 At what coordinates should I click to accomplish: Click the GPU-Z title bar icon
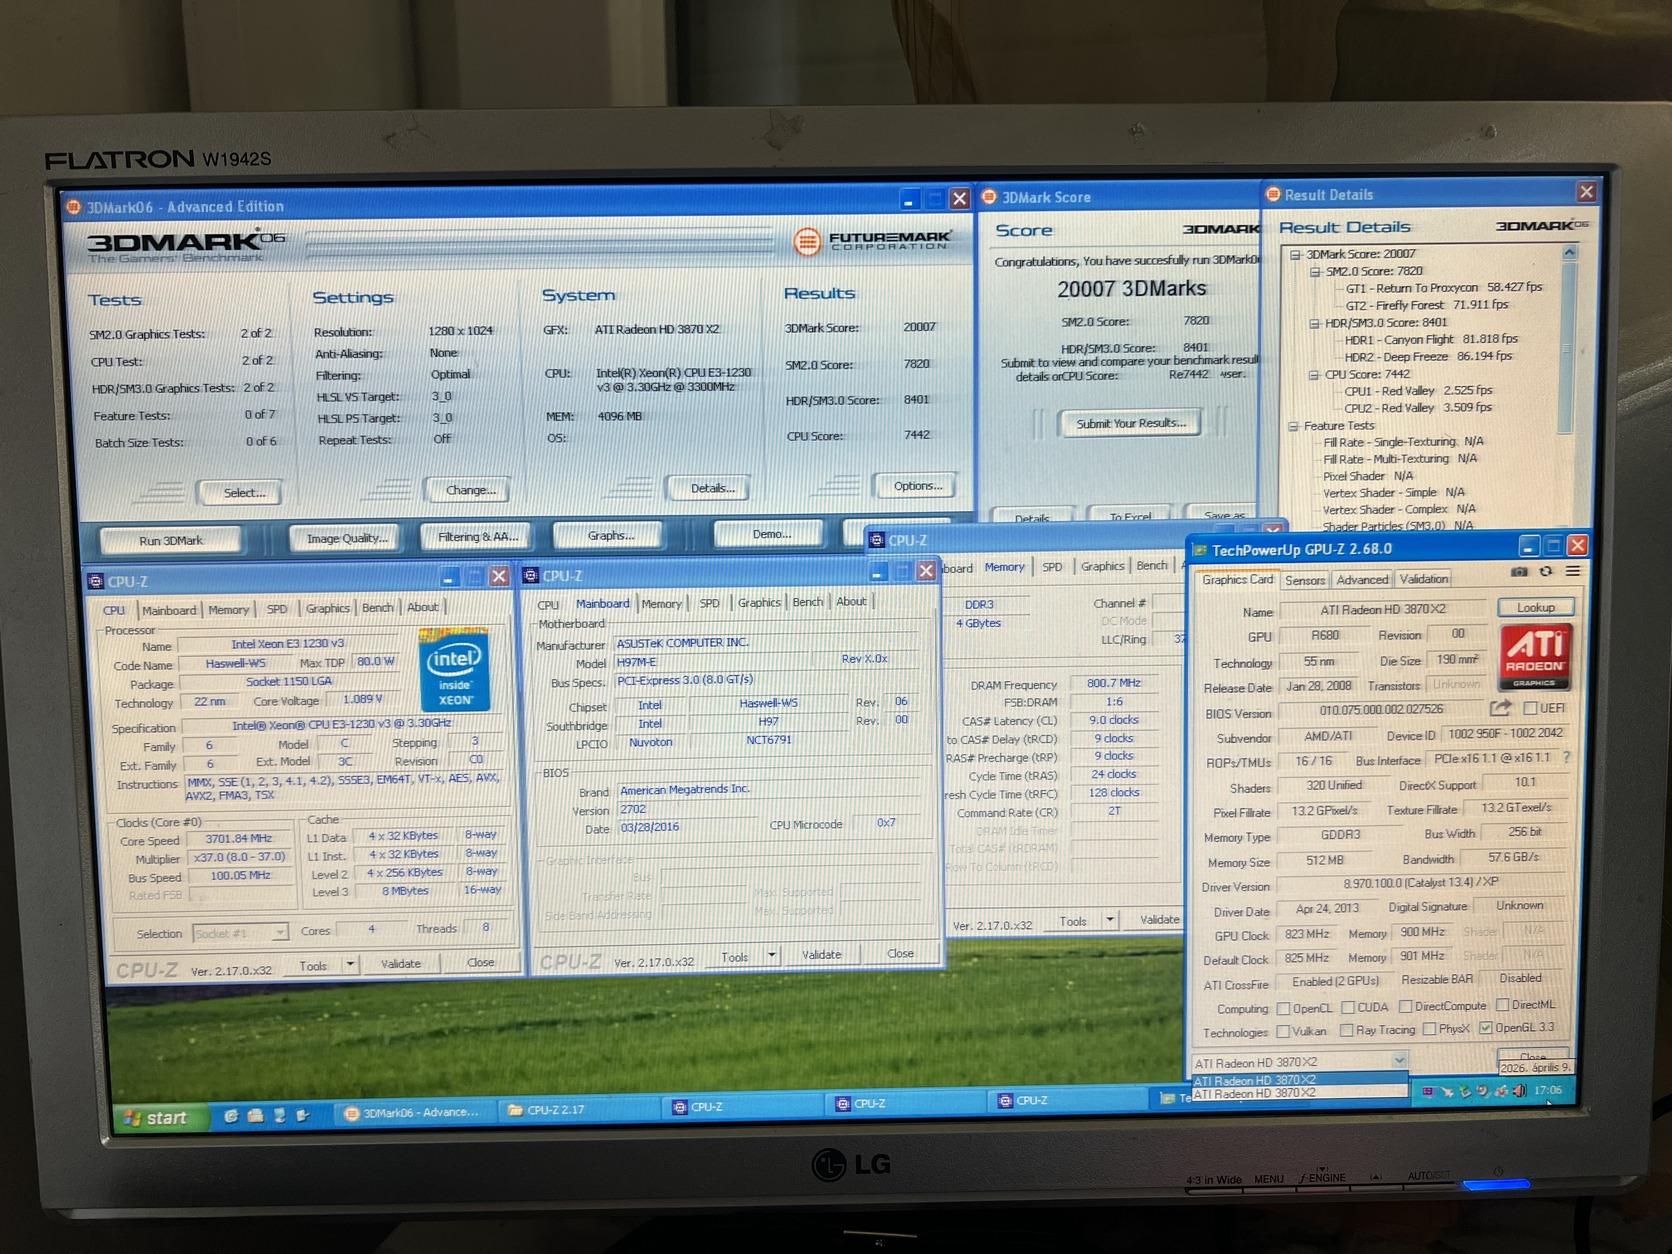tap(1200, 550)
